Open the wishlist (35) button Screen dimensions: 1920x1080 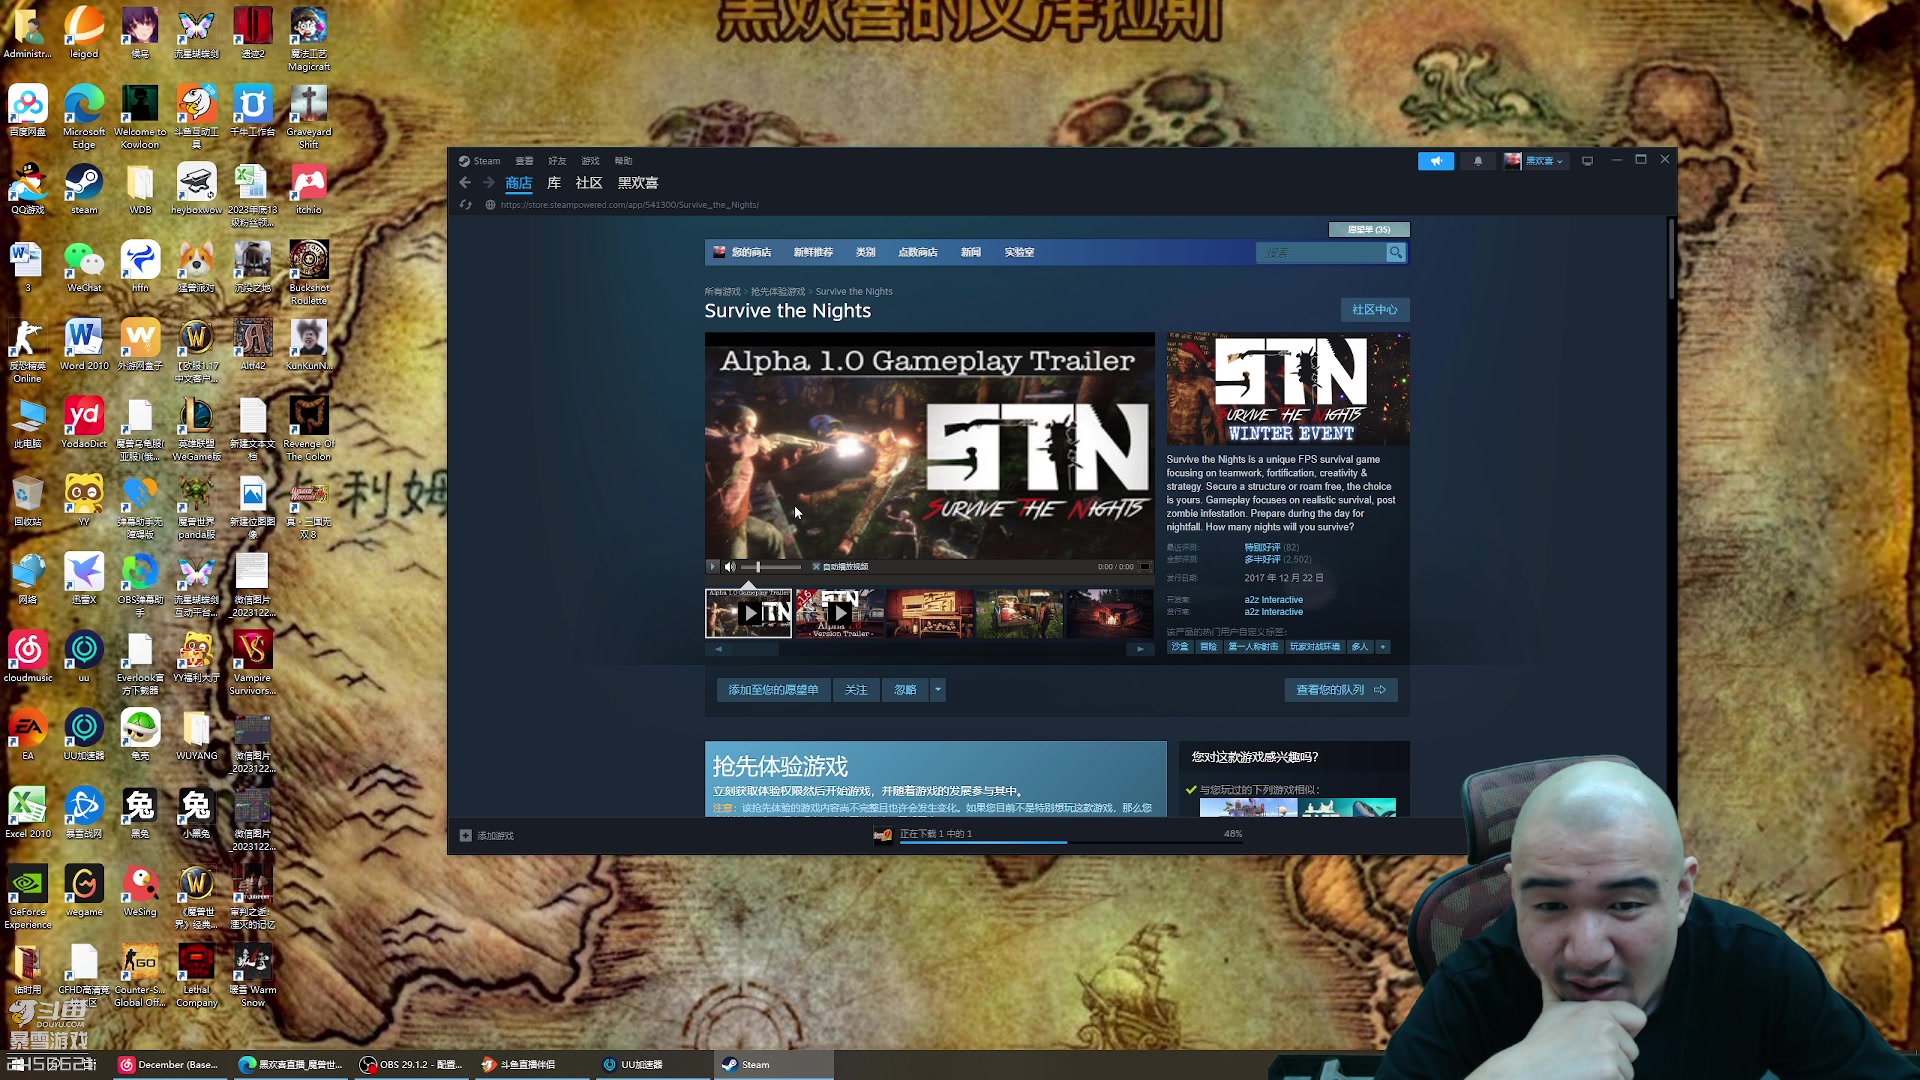tap(1369, 230)
